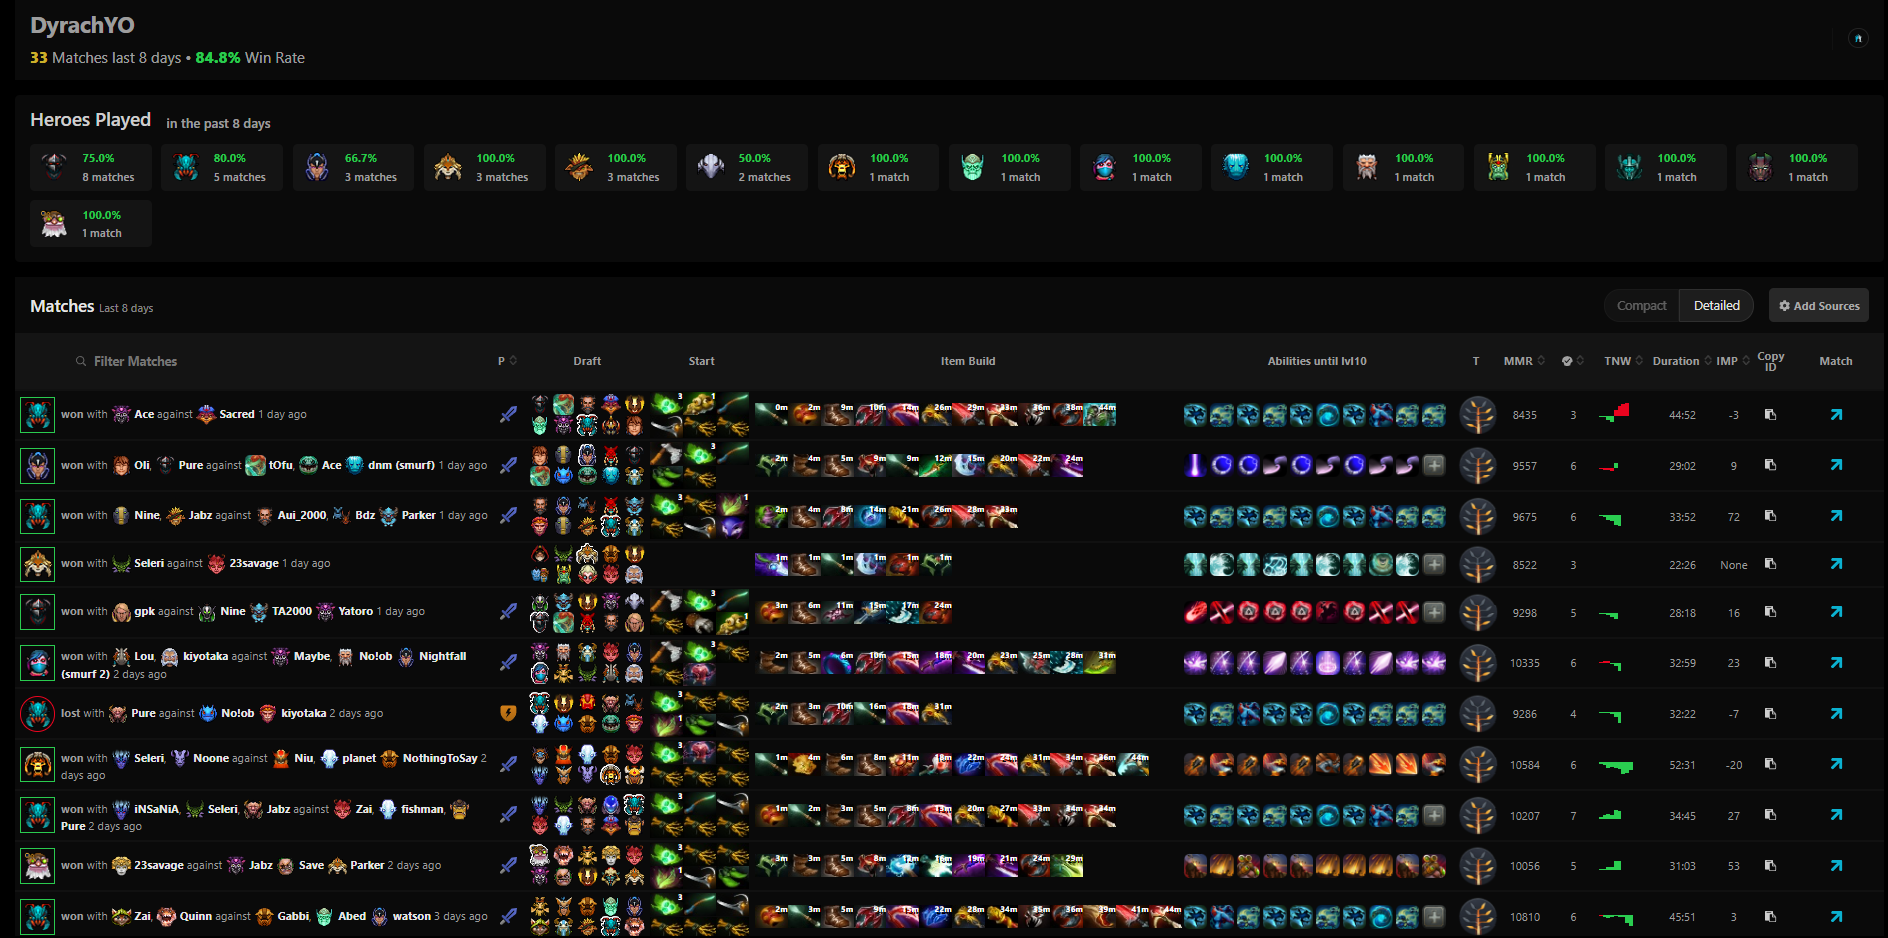This screenshot has height=938, width=1888.
Task: Select the 8 matches 75.0% hero card
Action: pos(91,167)
